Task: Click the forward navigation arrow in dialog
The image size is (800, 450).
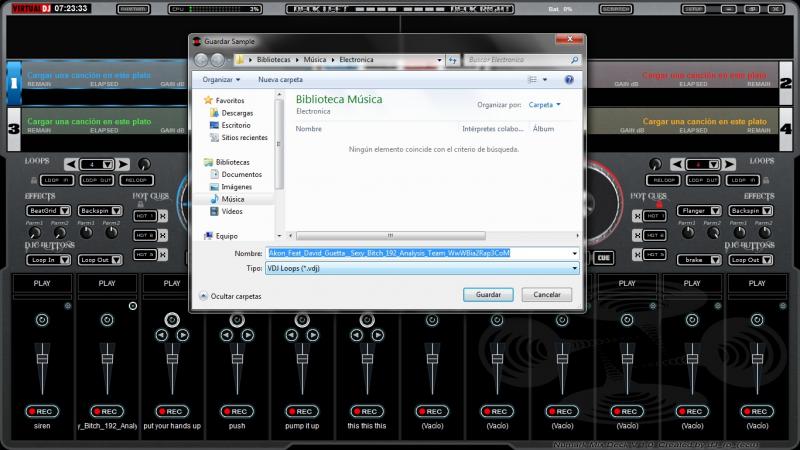Action: (217, 60)
